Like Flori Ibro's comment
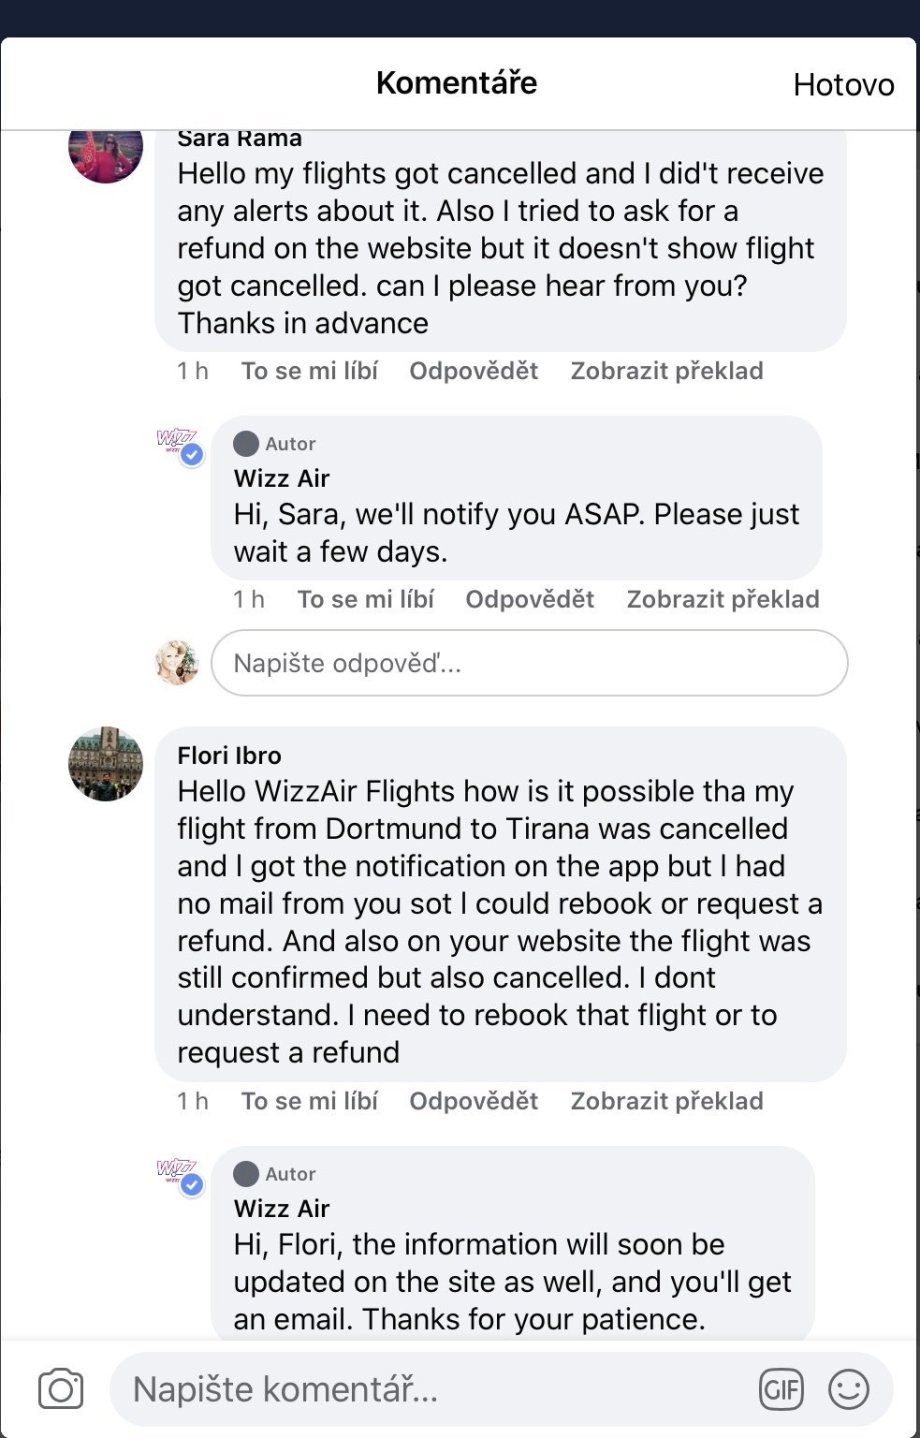The height and width of the screenshot is (1438, 920). tap(309, 1101)
